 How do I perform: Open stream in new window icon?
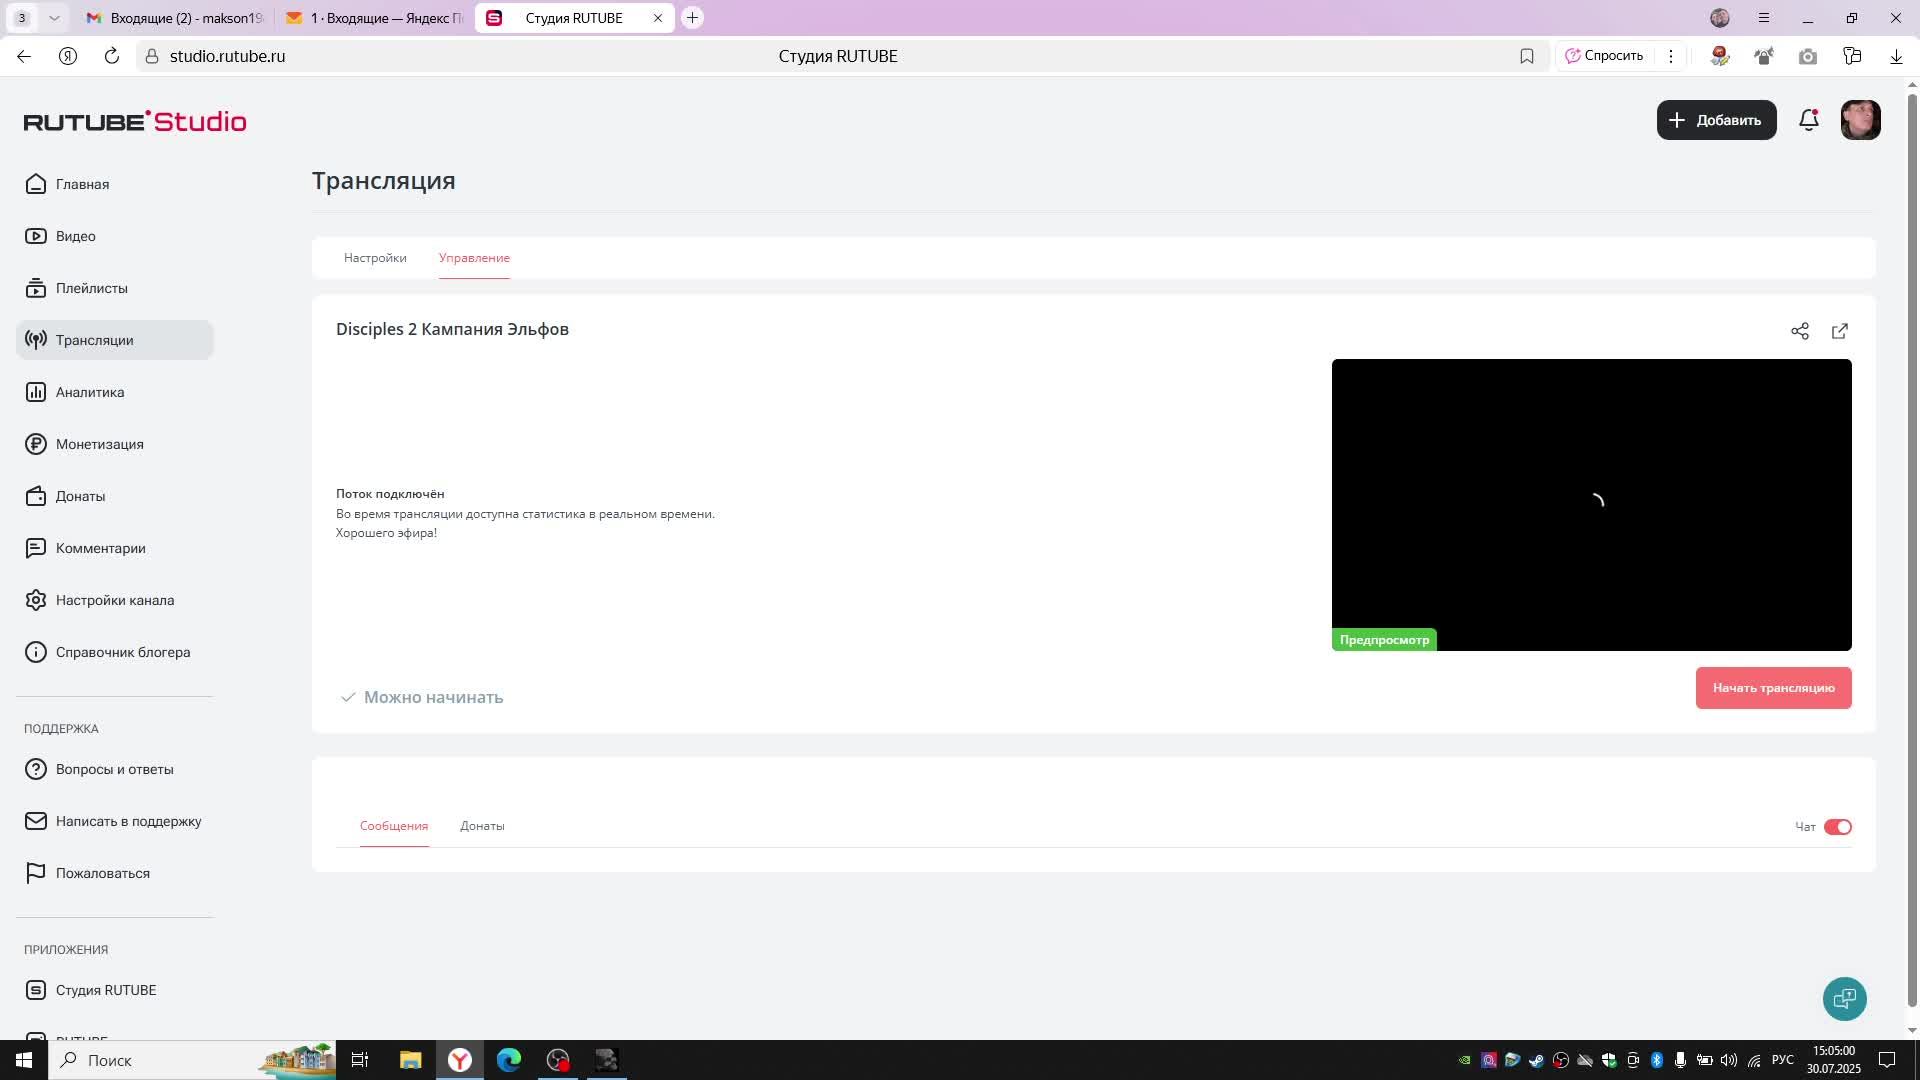[1839, 331]
